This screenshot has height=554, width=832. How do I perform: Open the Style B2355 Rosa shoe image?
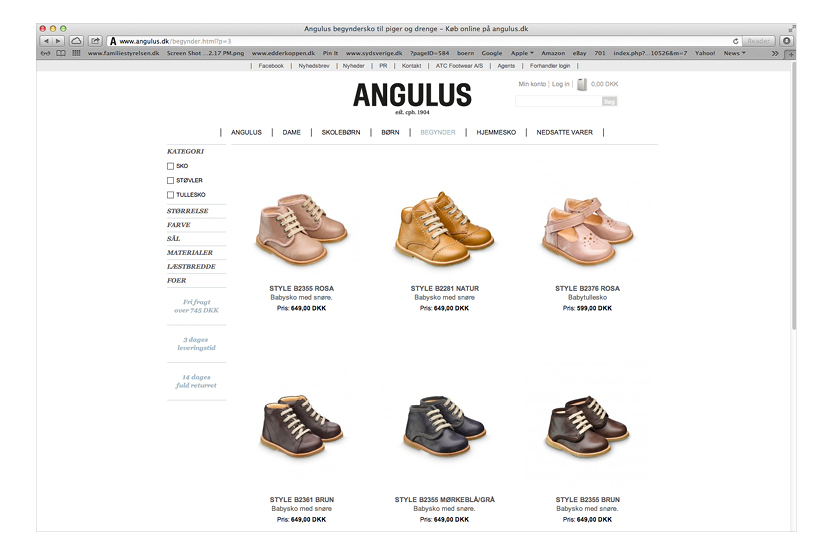point(301,229)
